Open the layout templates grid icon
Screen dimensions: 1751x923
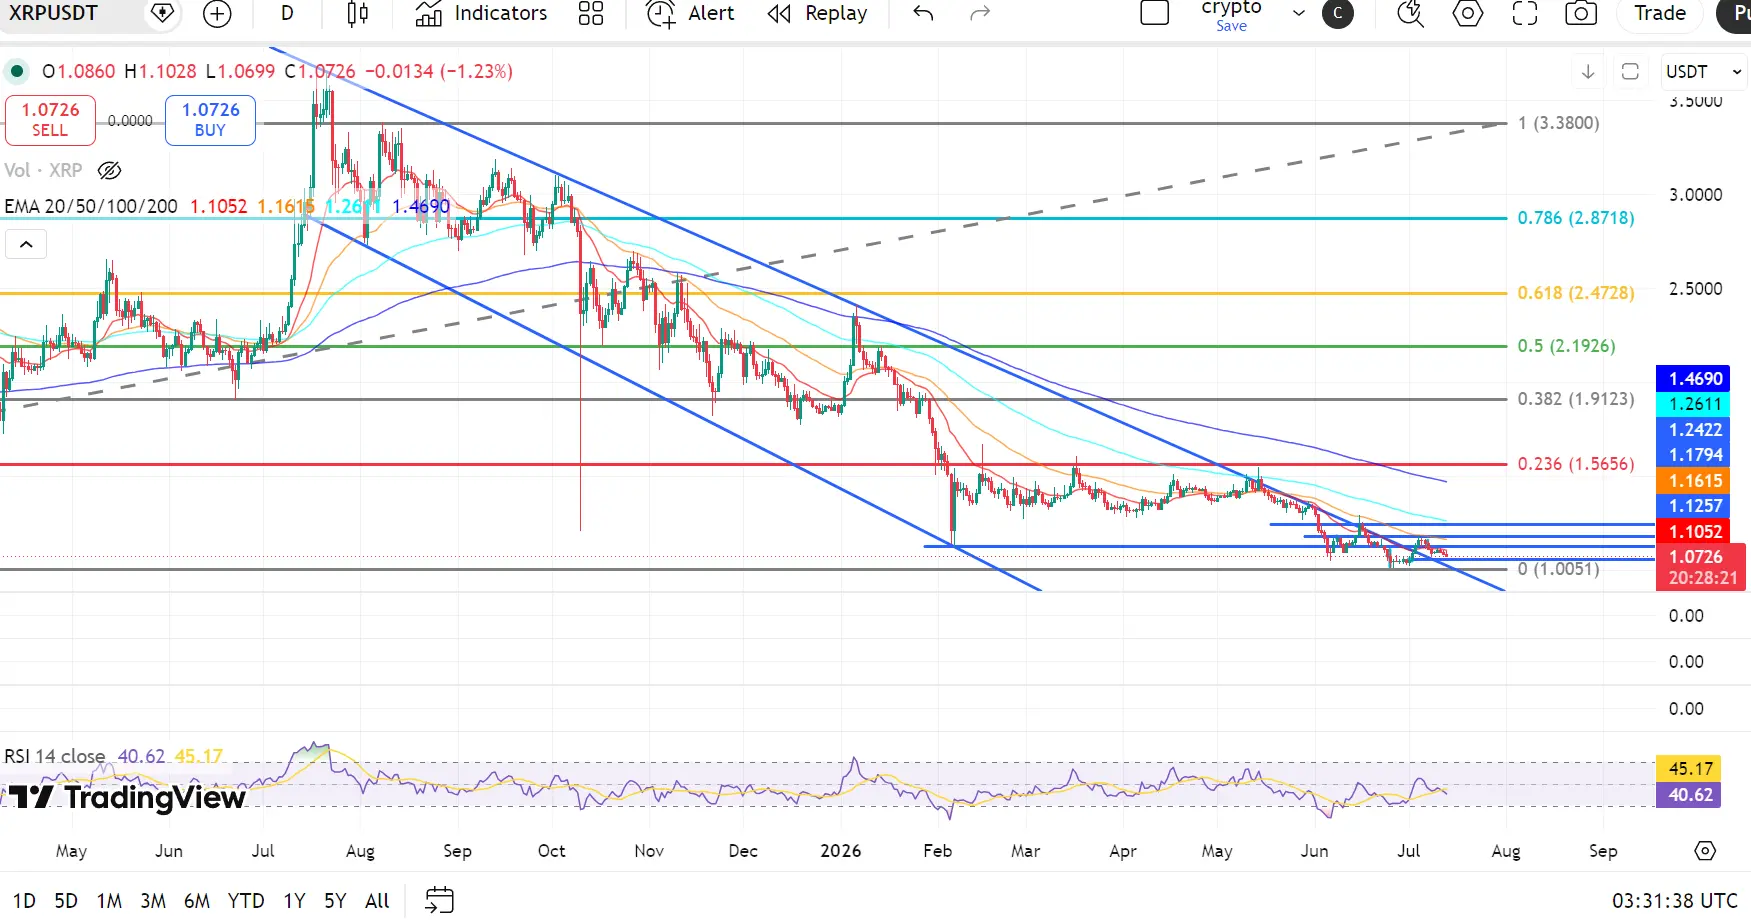(591, 13)
